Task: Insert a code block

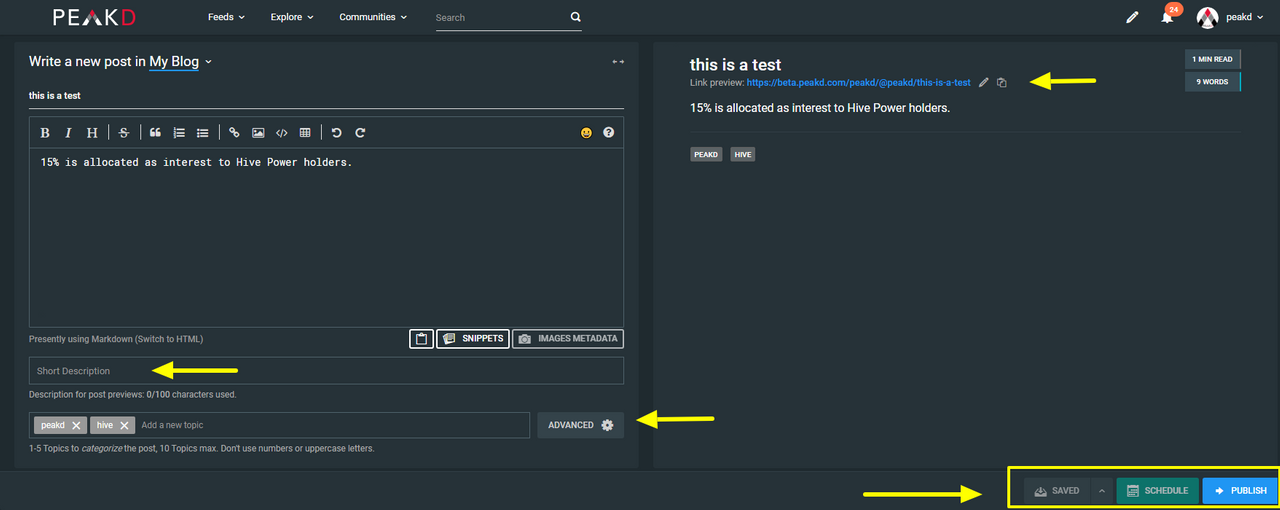Action: (281, 132)
